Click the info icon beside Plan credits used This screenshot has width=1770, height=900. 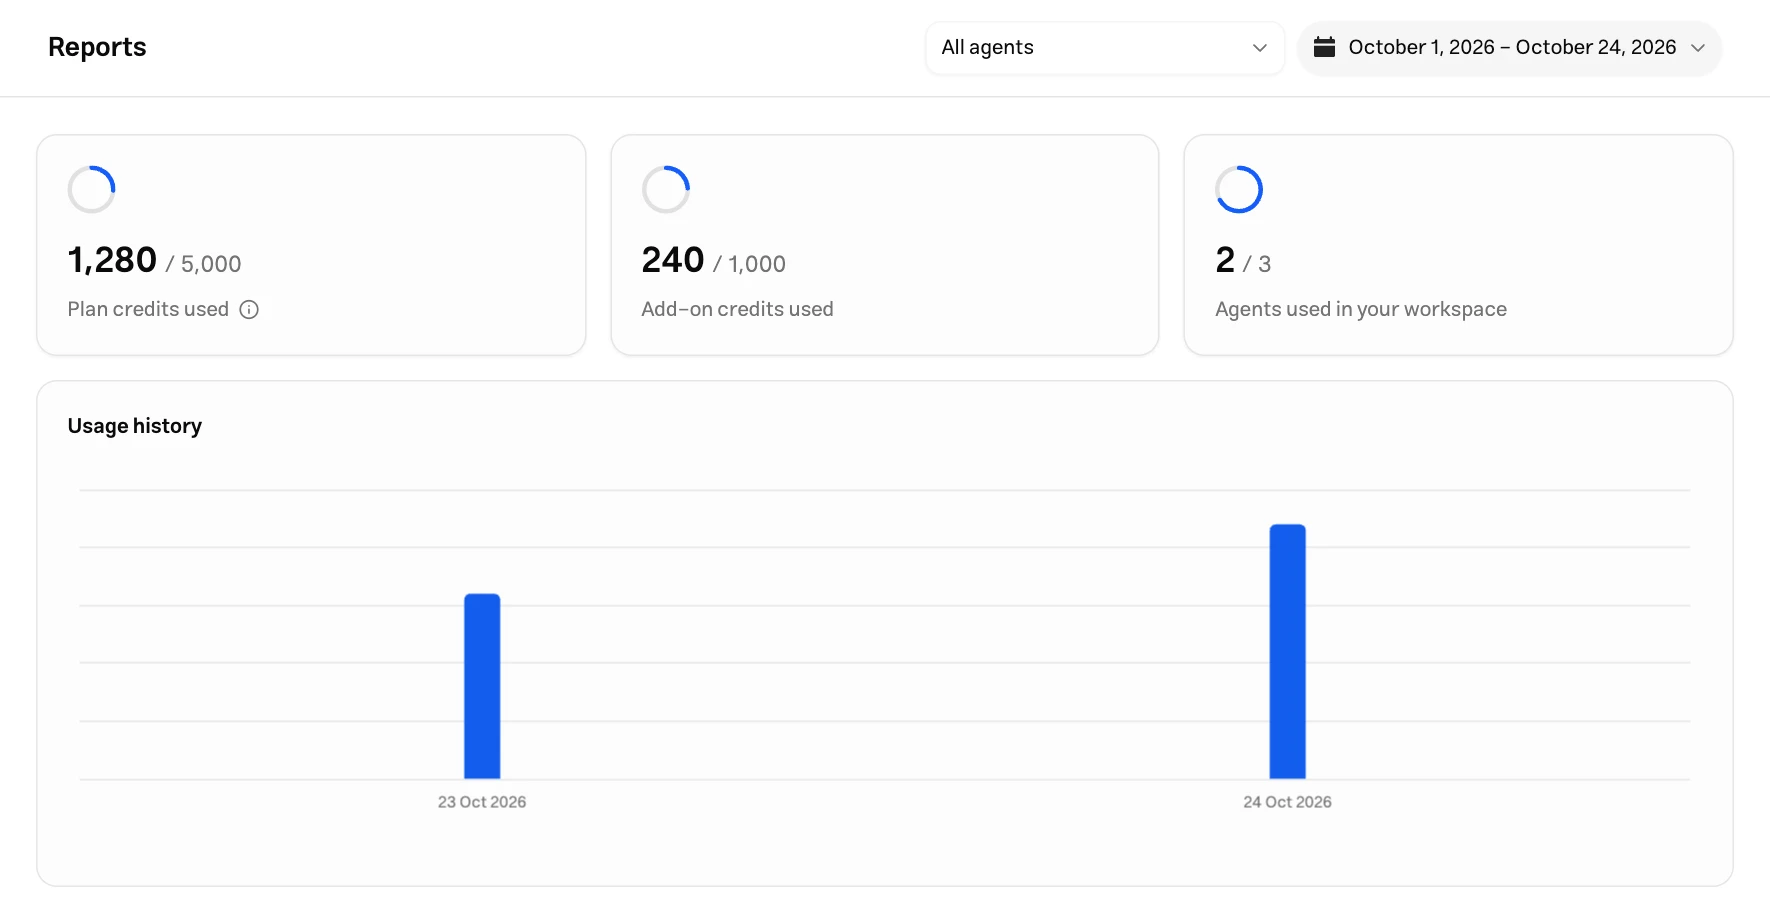pos(249,310)
